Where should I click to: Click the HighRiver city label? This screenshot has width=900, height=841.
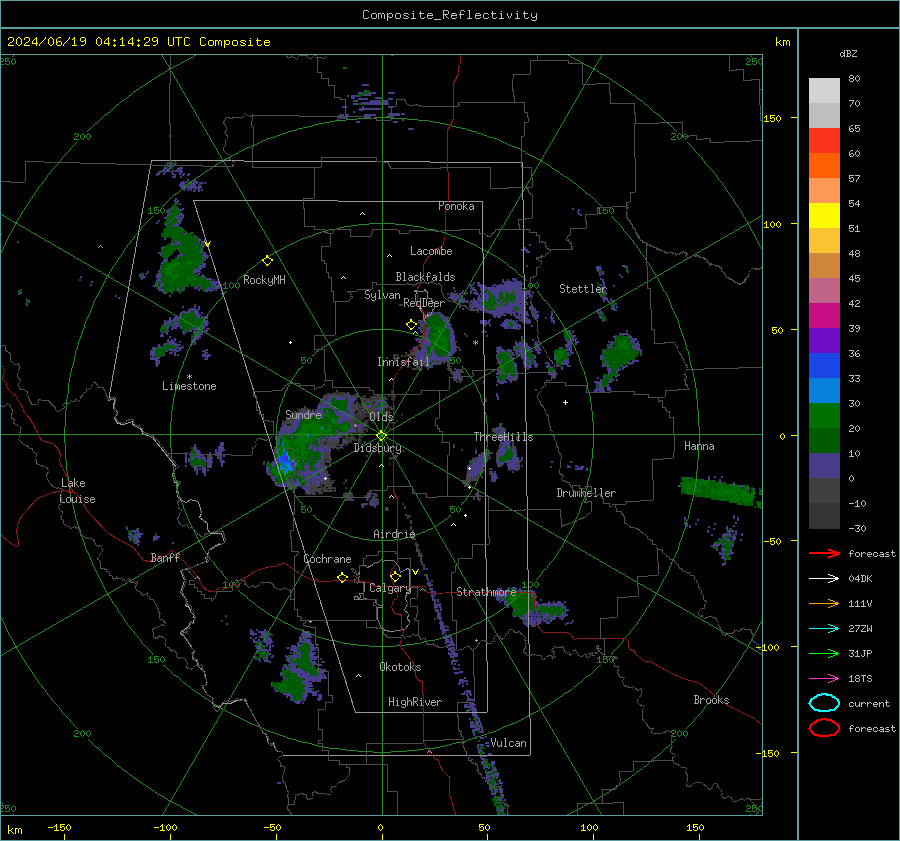coord(415,702)
